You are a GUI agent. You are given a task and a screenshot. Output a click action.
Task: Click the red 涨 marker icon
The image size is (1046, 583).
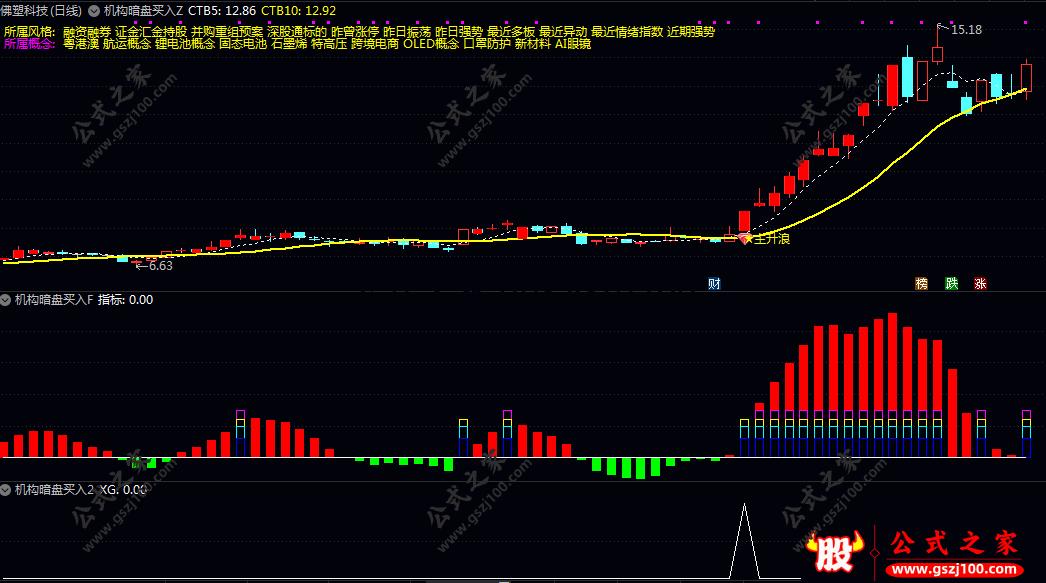980,283
